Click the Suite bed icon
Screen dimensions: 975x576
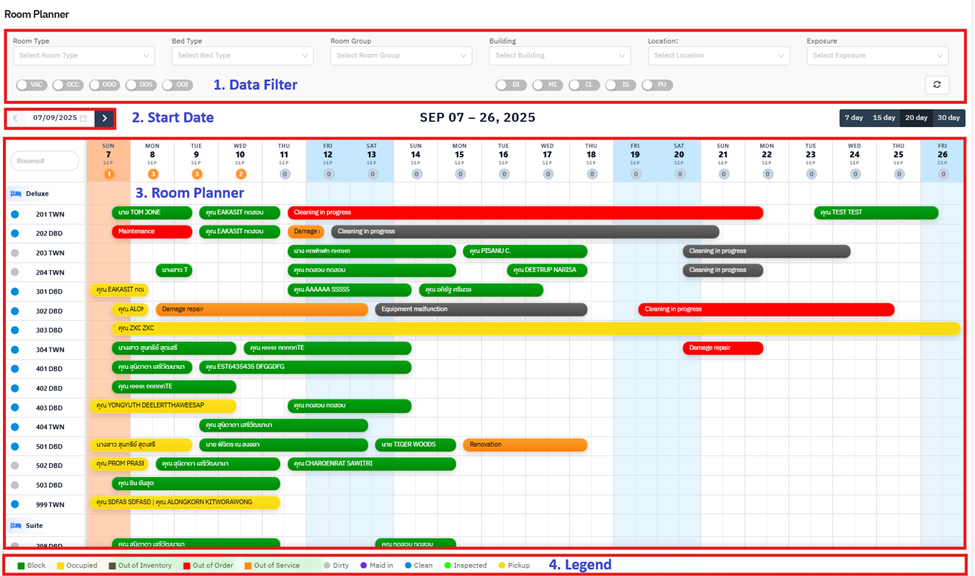click(x=16, y=525)
